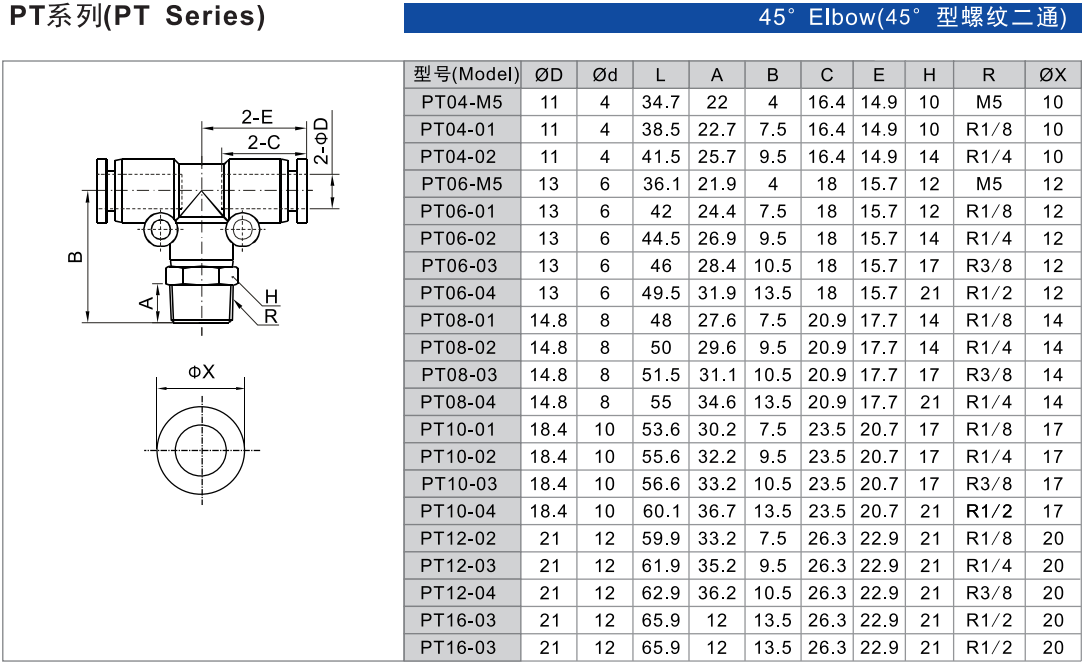Click the H callout label in the diagram

[x=271, y=297]
